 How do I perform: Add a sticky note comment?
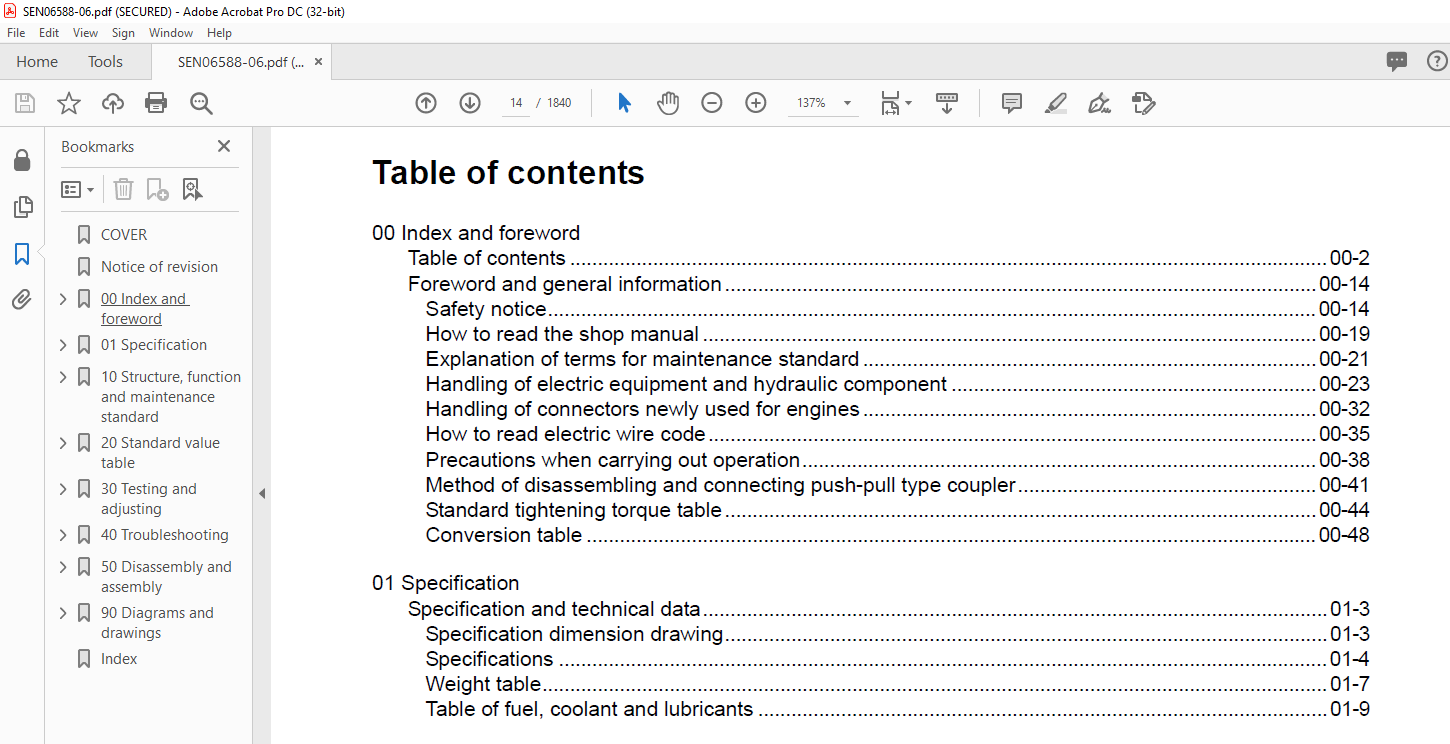(x=1012, y=103)
